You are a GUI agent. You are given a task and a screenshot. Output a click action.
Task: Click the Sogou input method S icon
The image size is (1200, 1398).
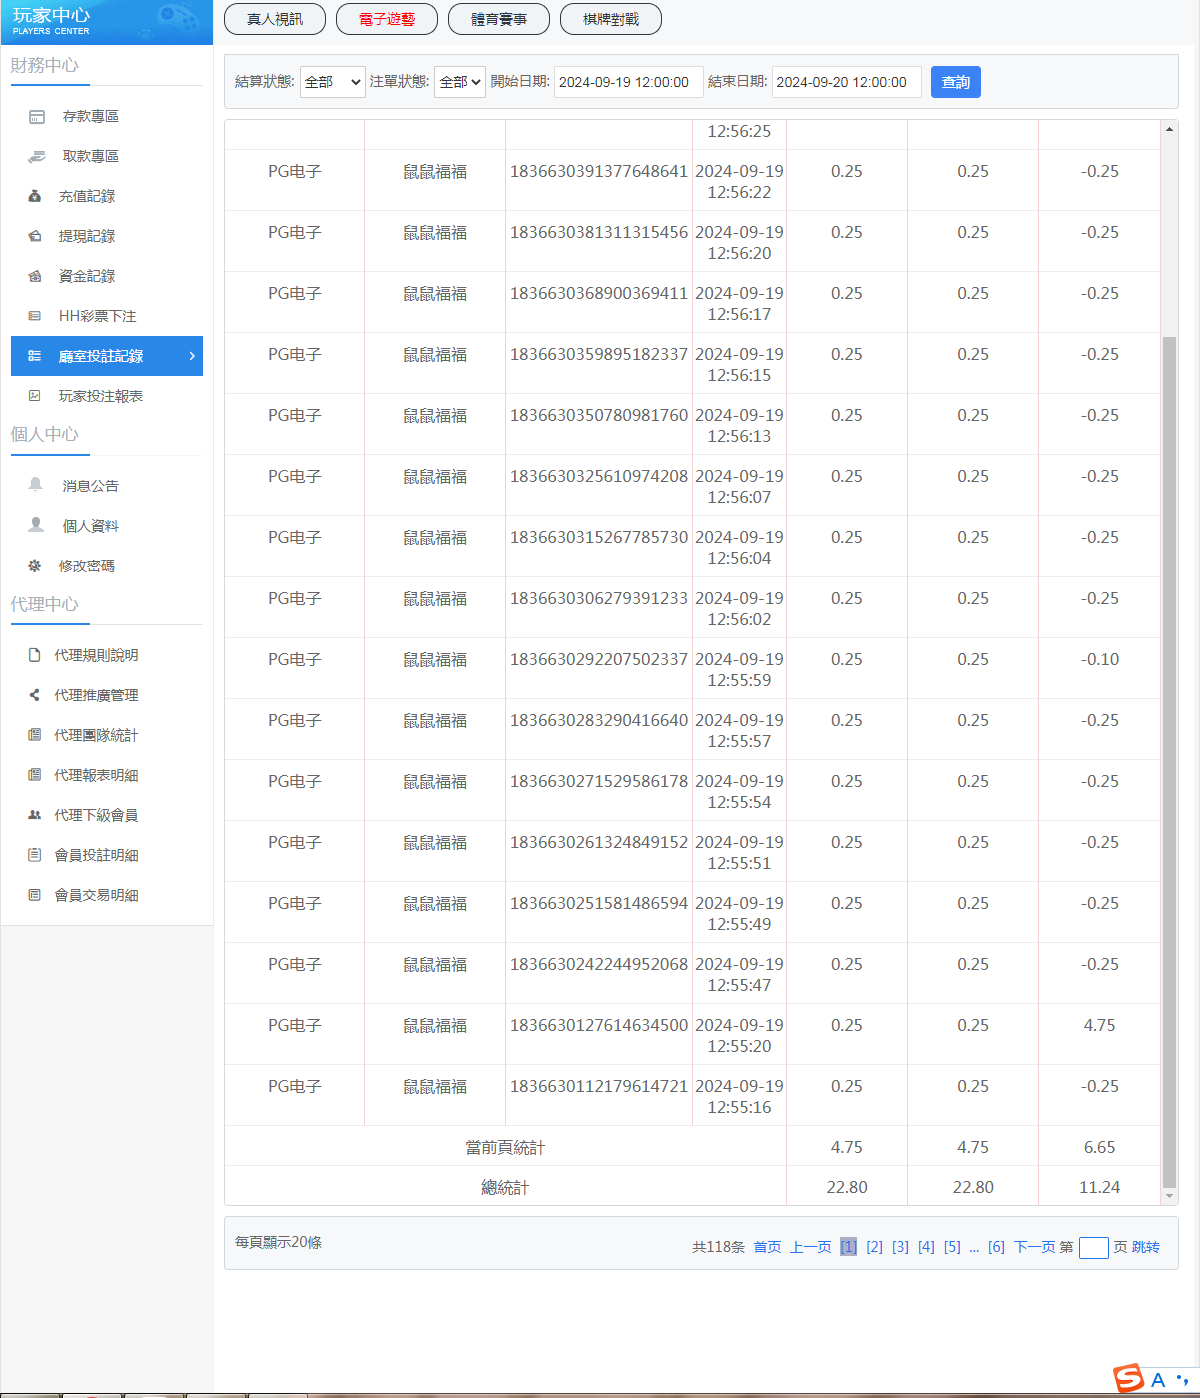pos(1129,1378)
